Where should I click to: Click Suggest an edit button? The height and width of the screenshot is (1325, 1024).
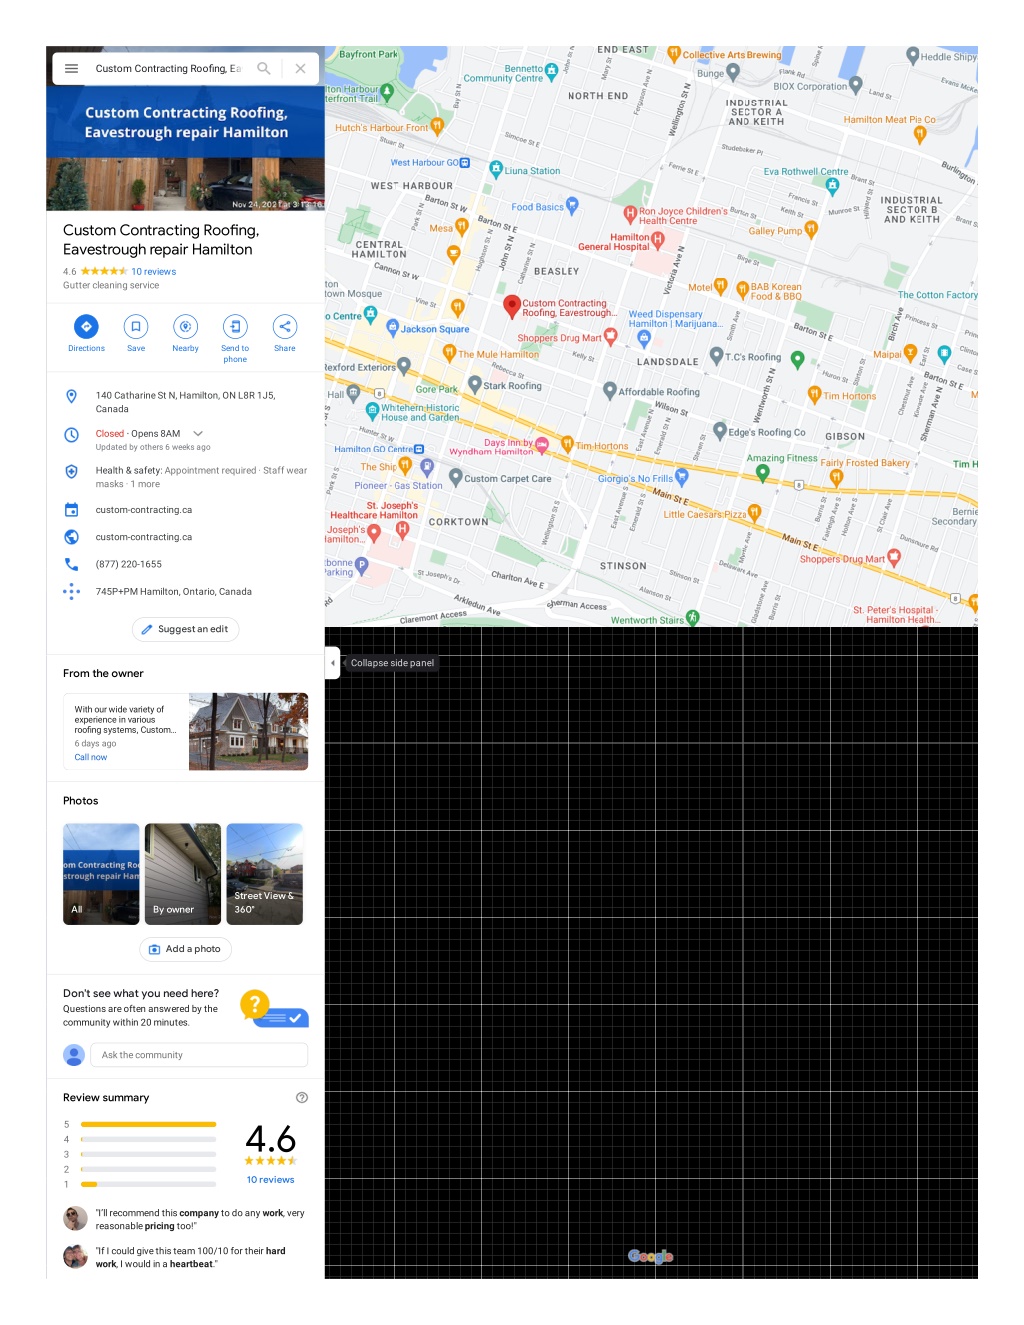coord(185,629)
